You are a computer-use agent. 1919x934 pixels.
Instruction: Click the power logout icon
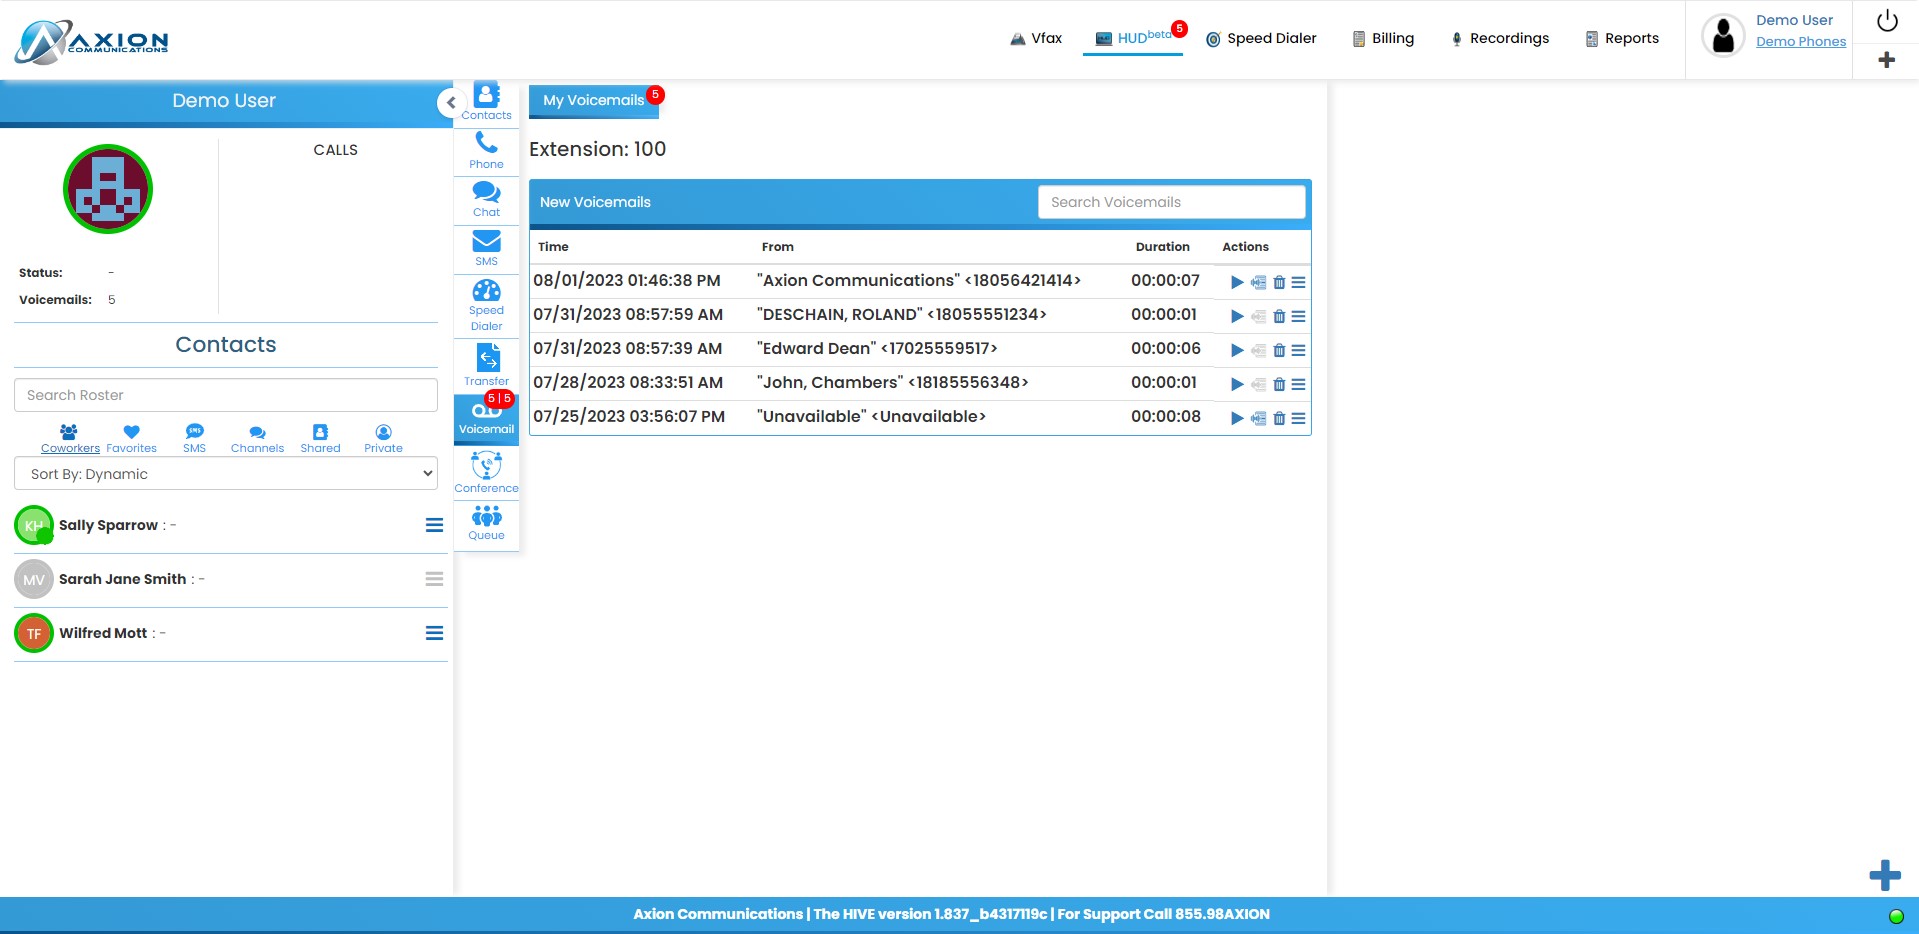click(1887, 21)
